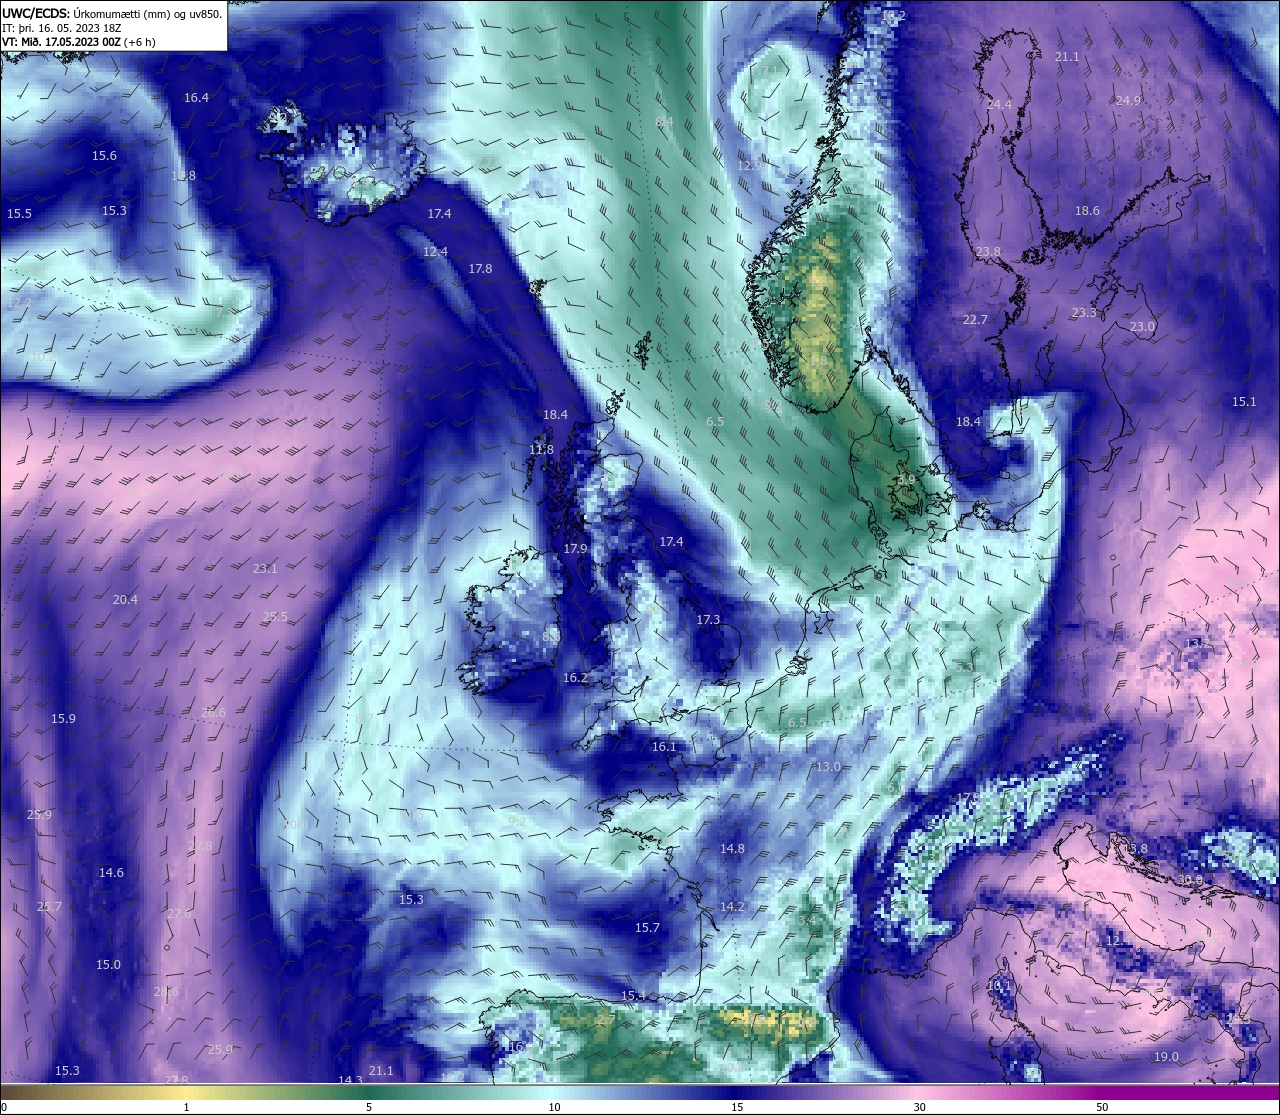
Task: Click the 19.0 value label
Action: [1166, 1057]
